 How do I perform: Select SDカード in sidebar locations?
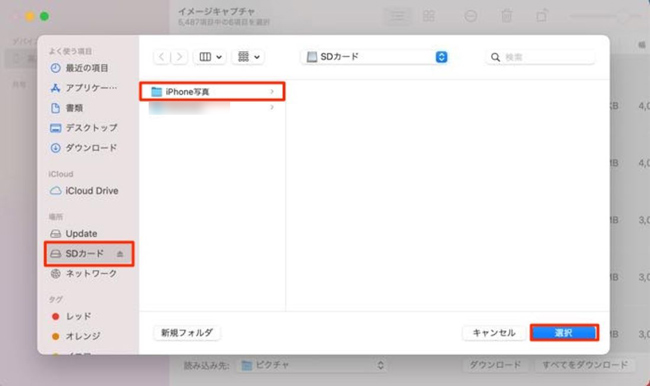tap(89, 254)
